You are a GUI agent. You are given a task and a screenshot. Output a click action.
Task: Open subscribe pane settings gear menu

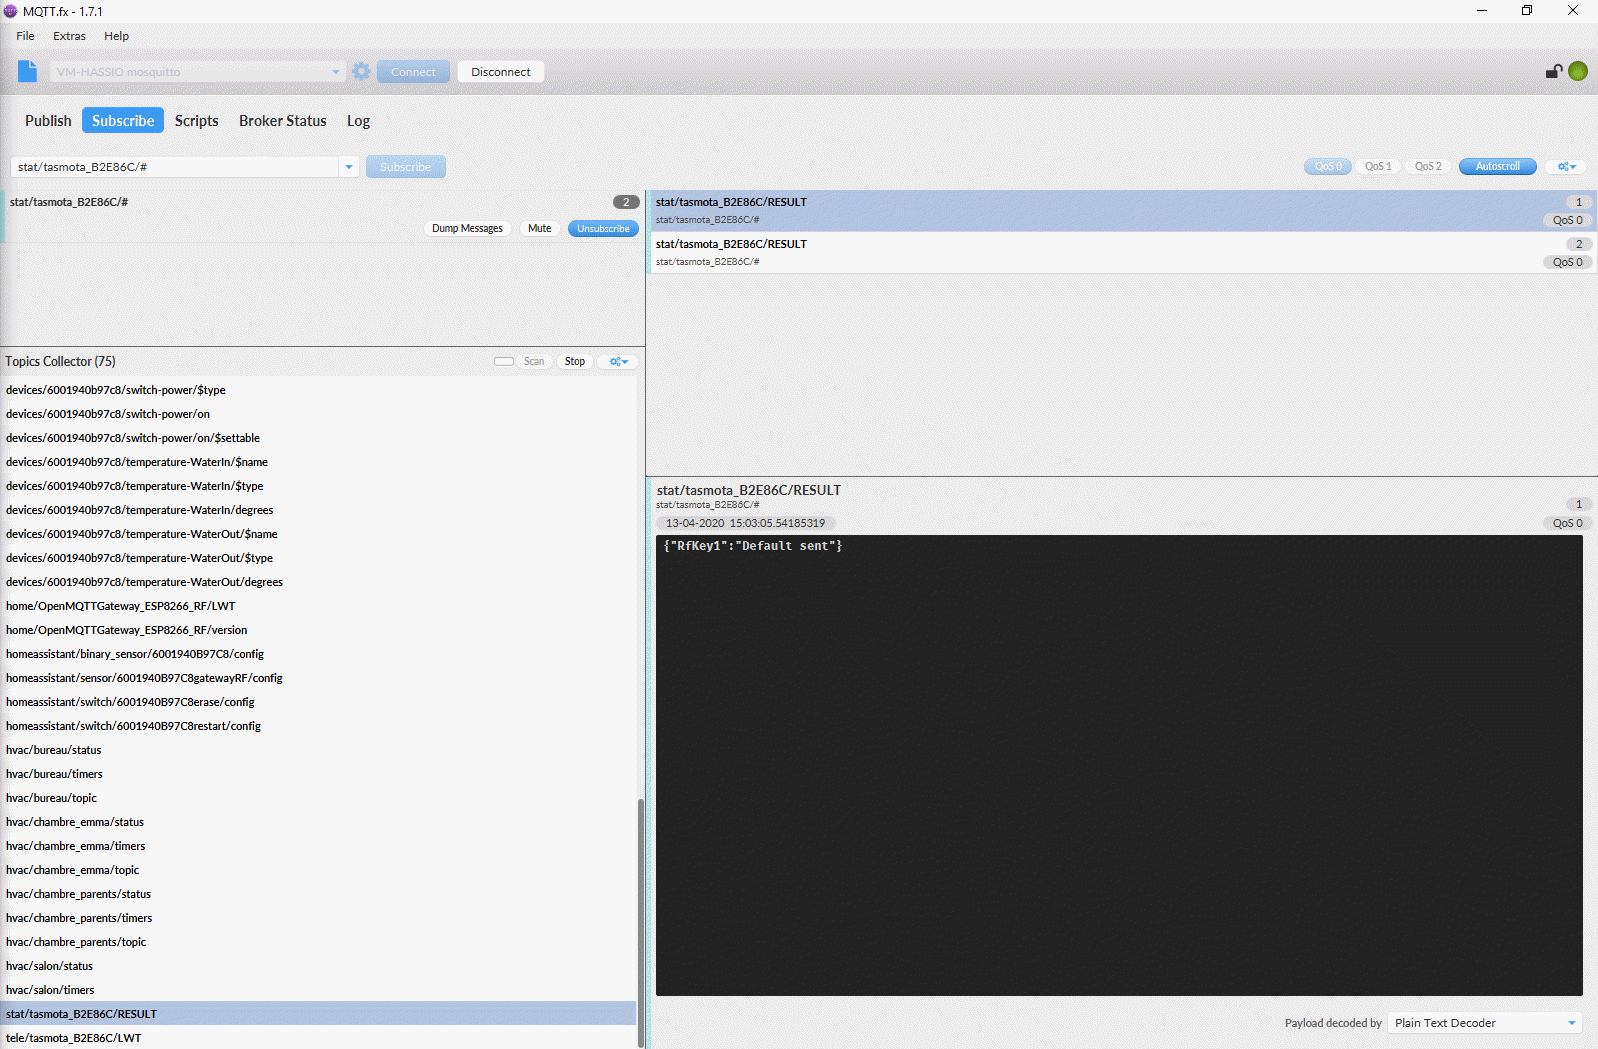point(1566,167)
